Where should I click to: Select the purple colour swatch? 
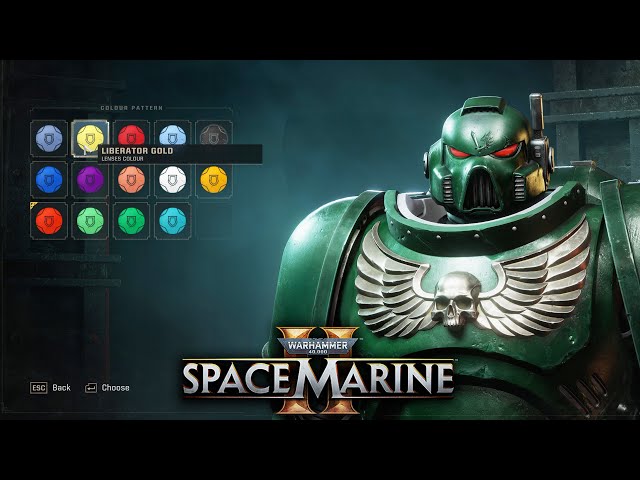pos(90,180)
